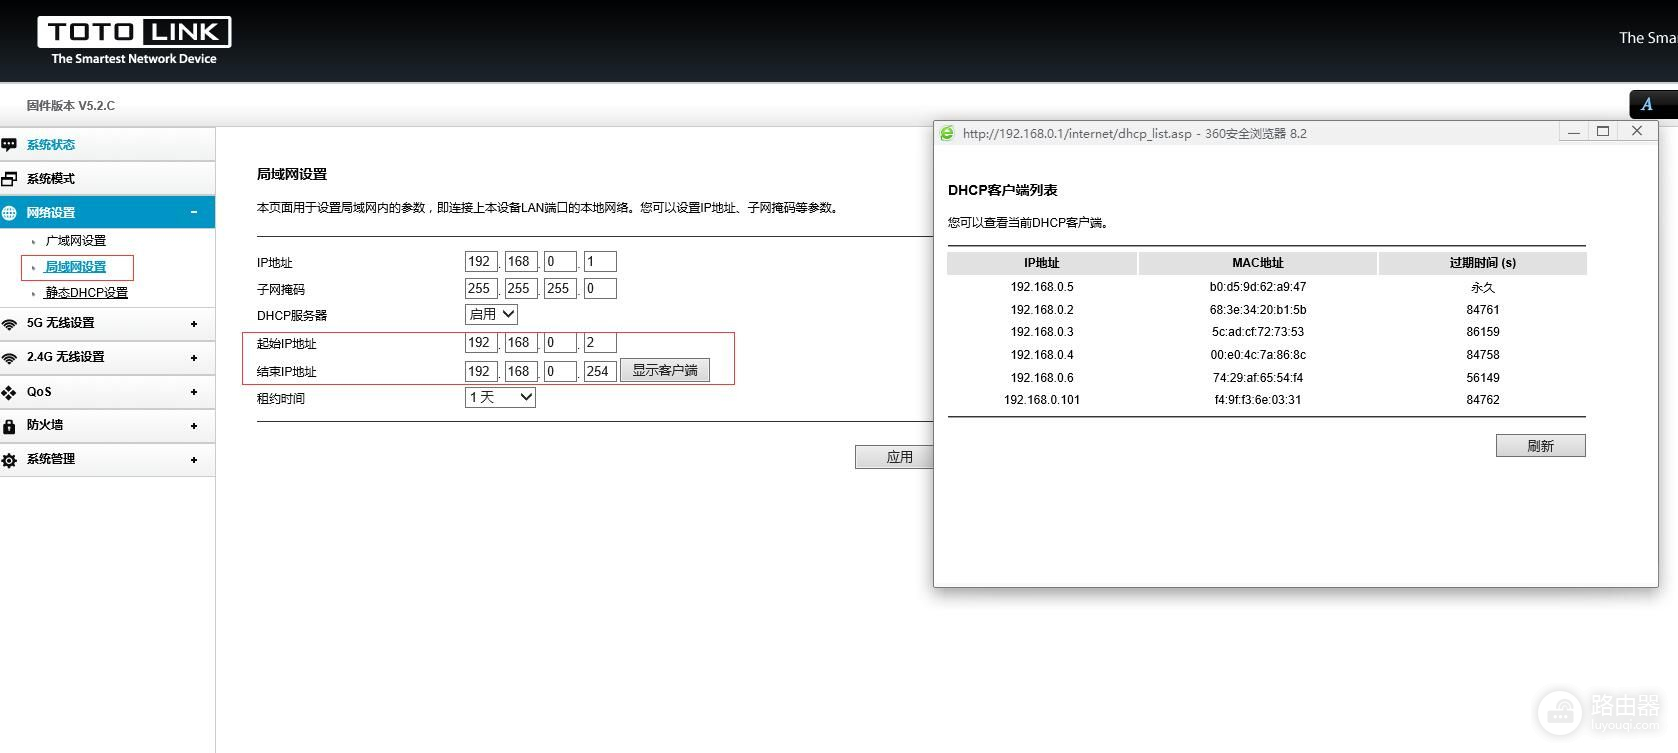The height and width of the screenshot is (753, 1678).
Task: Click MAC address b0:d5:9d:62:a9:47
Action: point(1258,287)
